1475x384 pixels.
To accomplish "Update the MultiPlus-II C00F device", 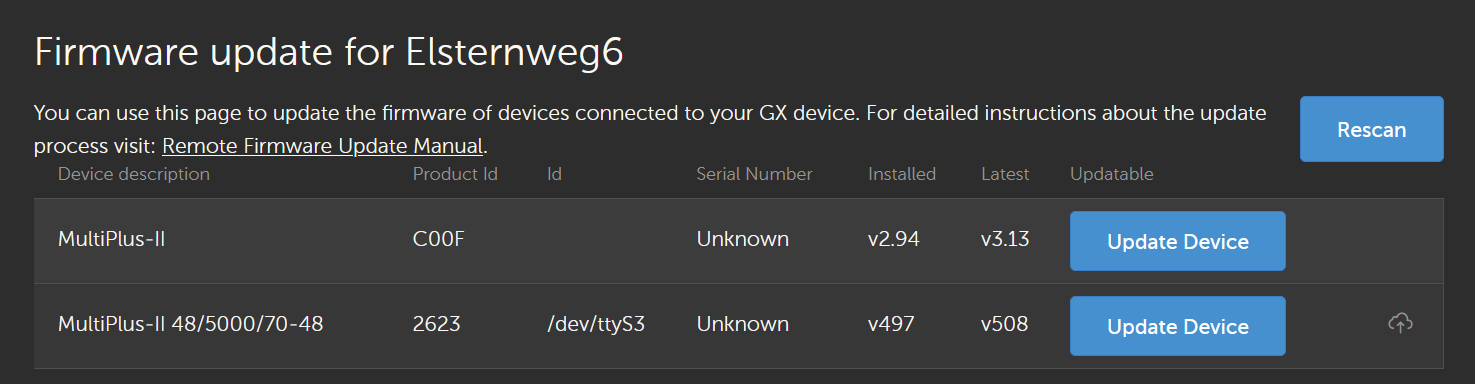I will 1177,241.
